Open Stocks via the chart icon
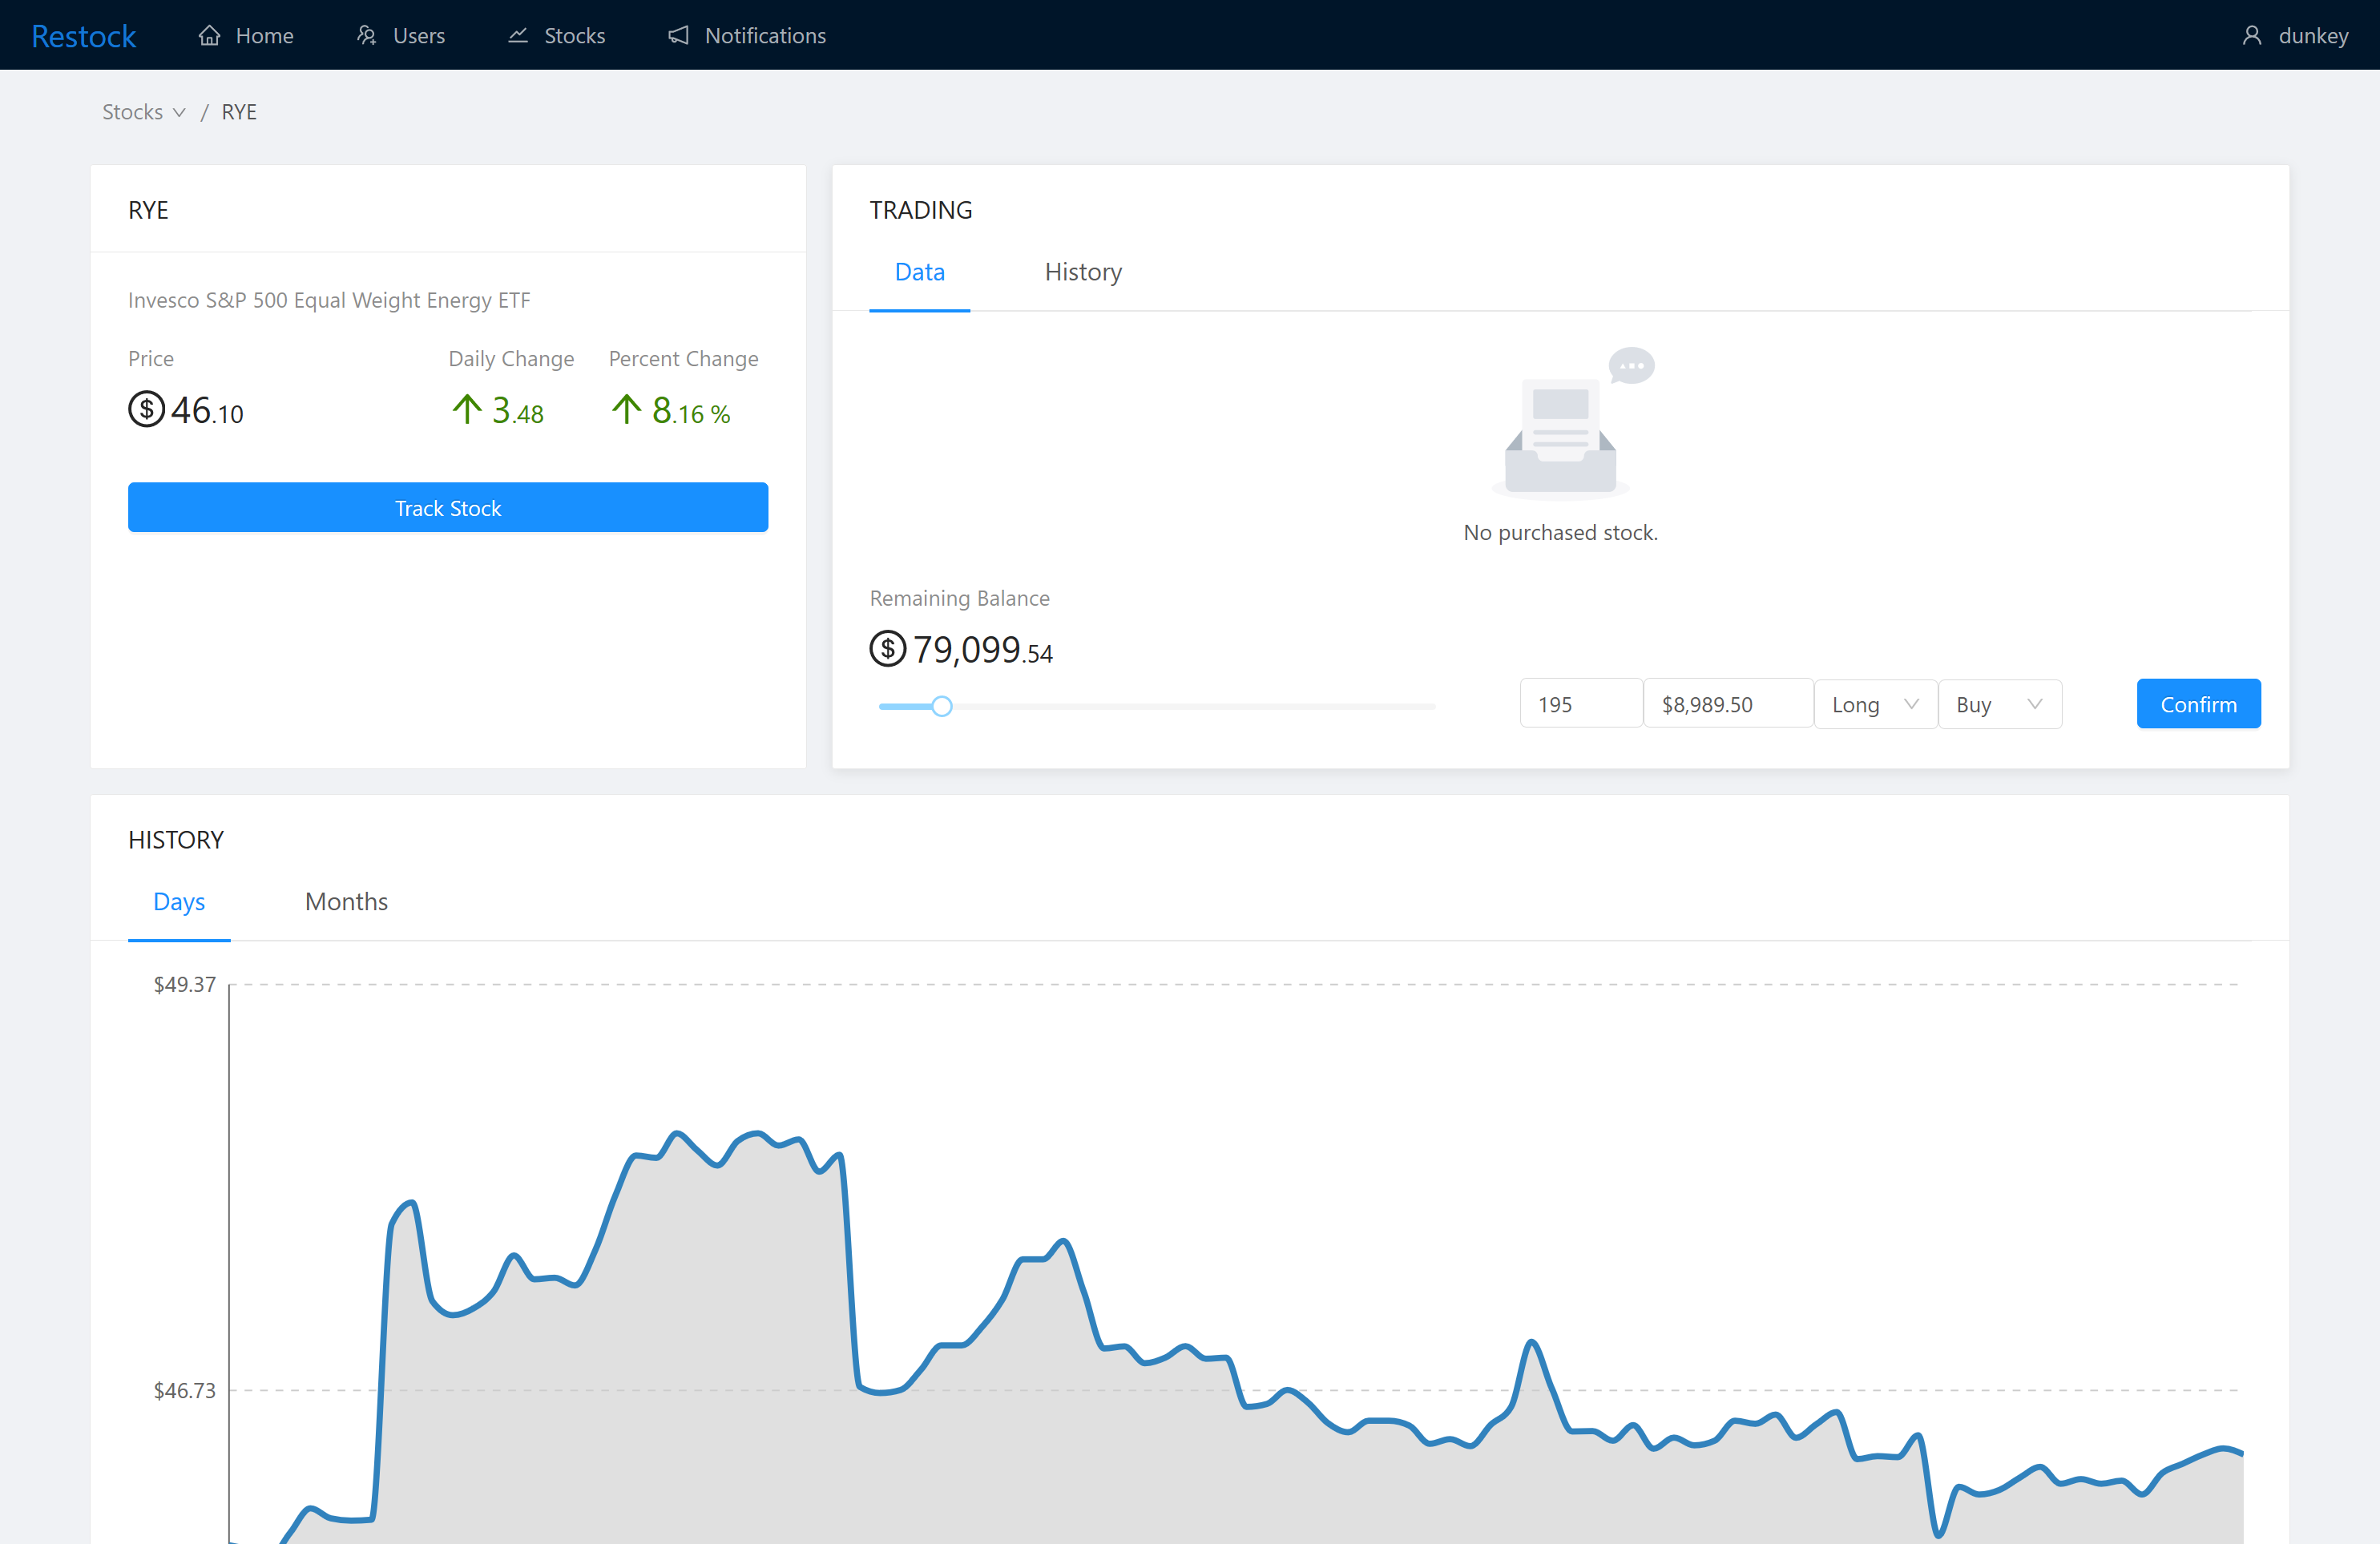2380x1544 pixels. point(518,35)
